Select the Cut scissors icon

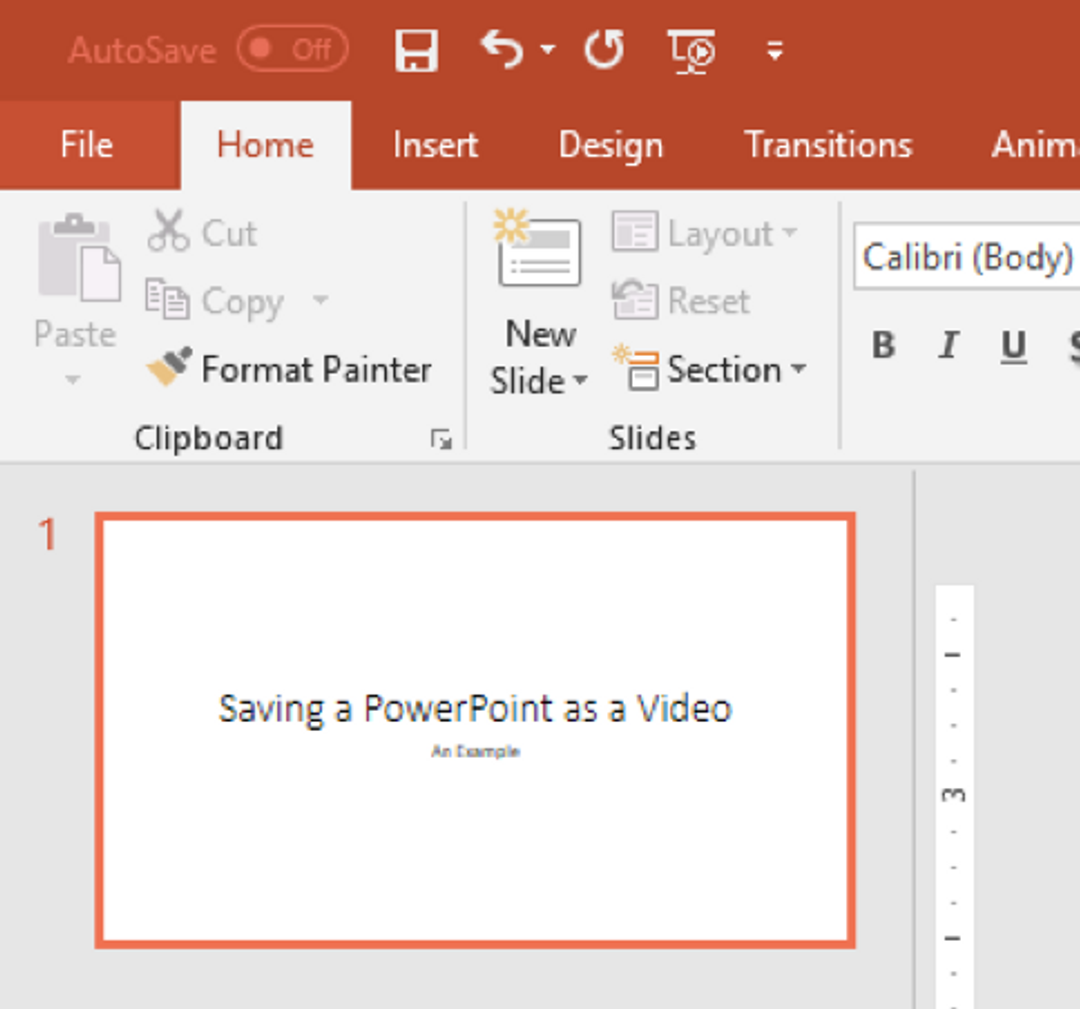point(170,231)
